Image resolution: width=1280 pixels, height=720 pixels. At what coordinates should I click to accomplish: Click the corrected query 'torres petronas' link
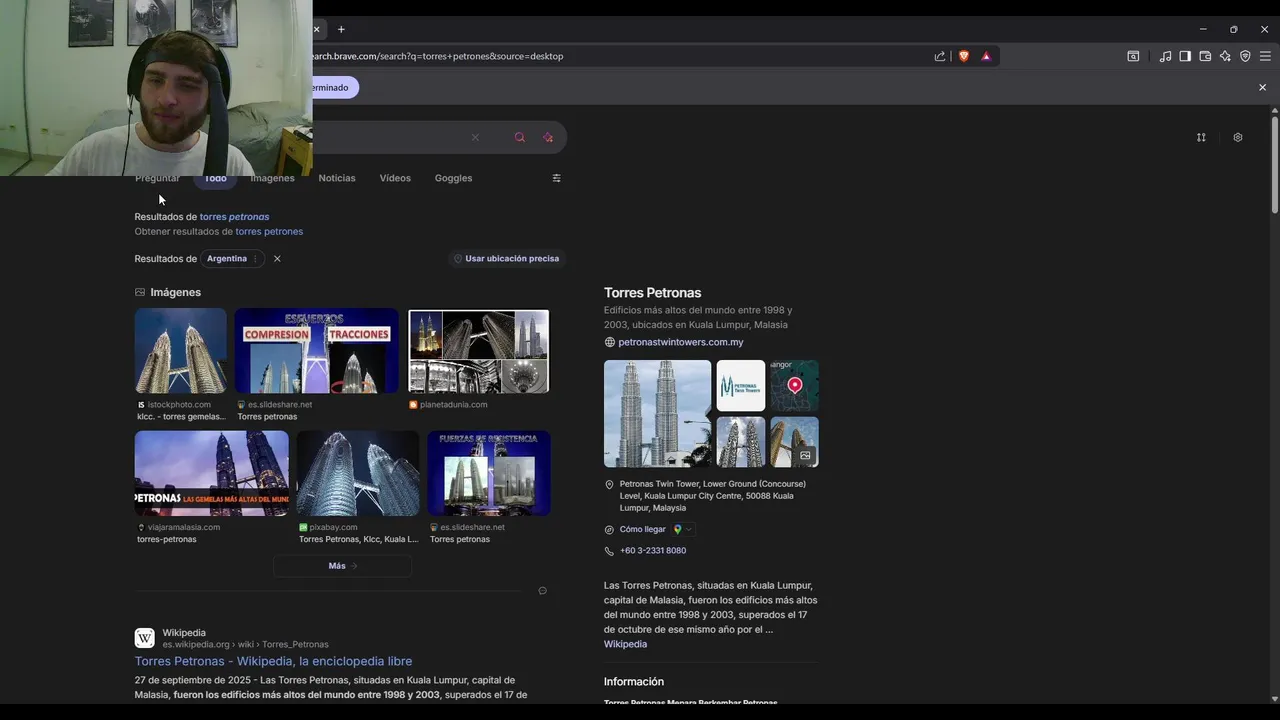(x=234, y=216)
